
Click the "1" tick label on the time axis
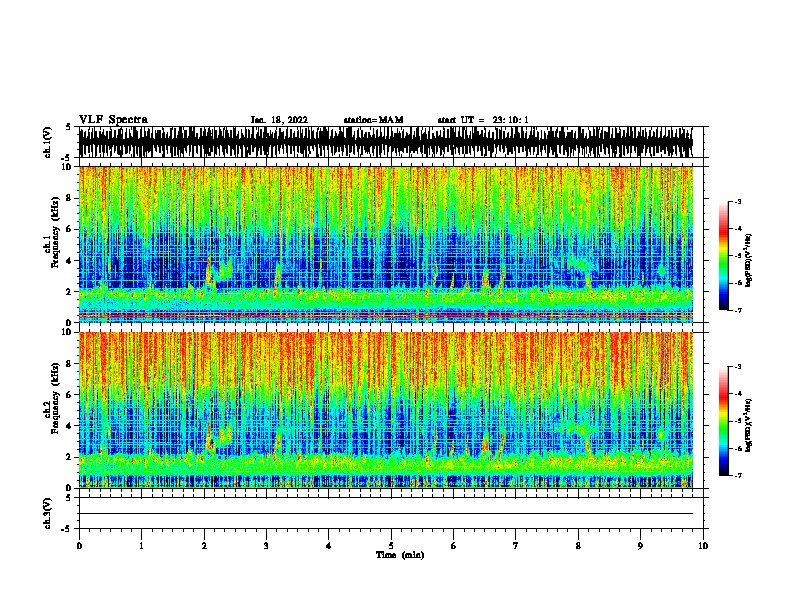coord(141,546)
